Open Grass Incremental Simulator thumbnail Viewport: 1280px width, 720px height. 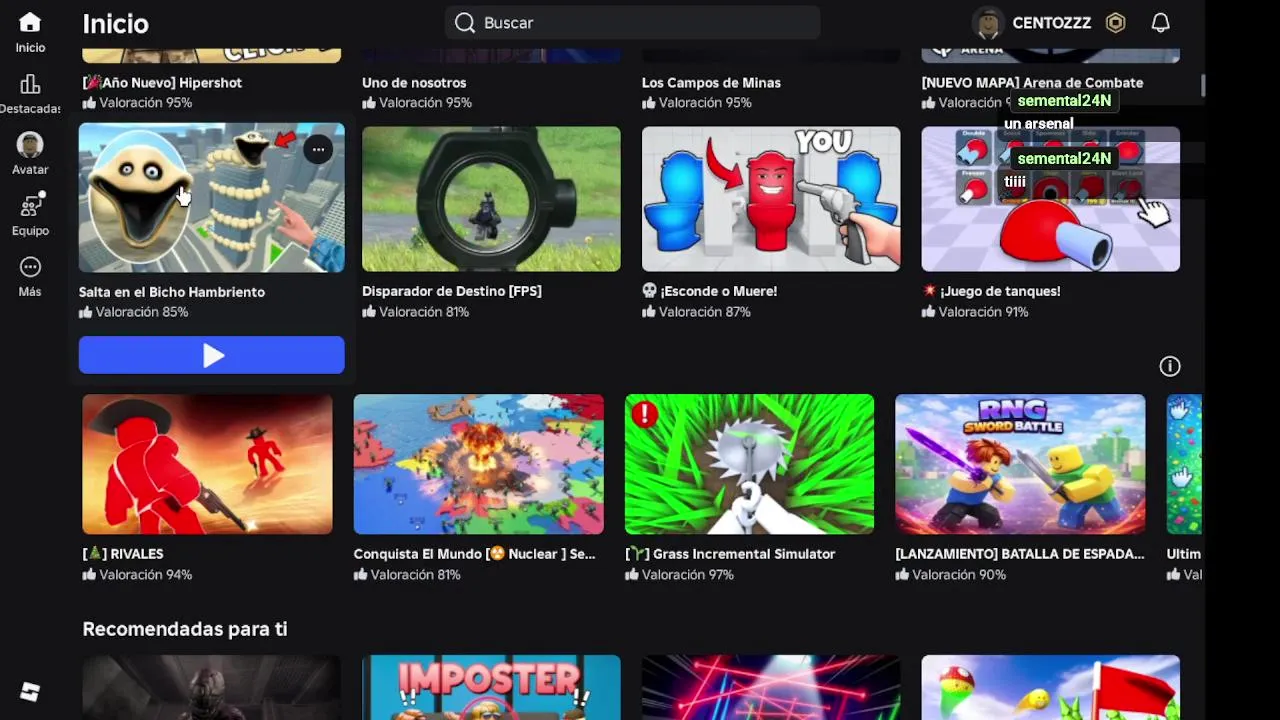pos(750,464)
